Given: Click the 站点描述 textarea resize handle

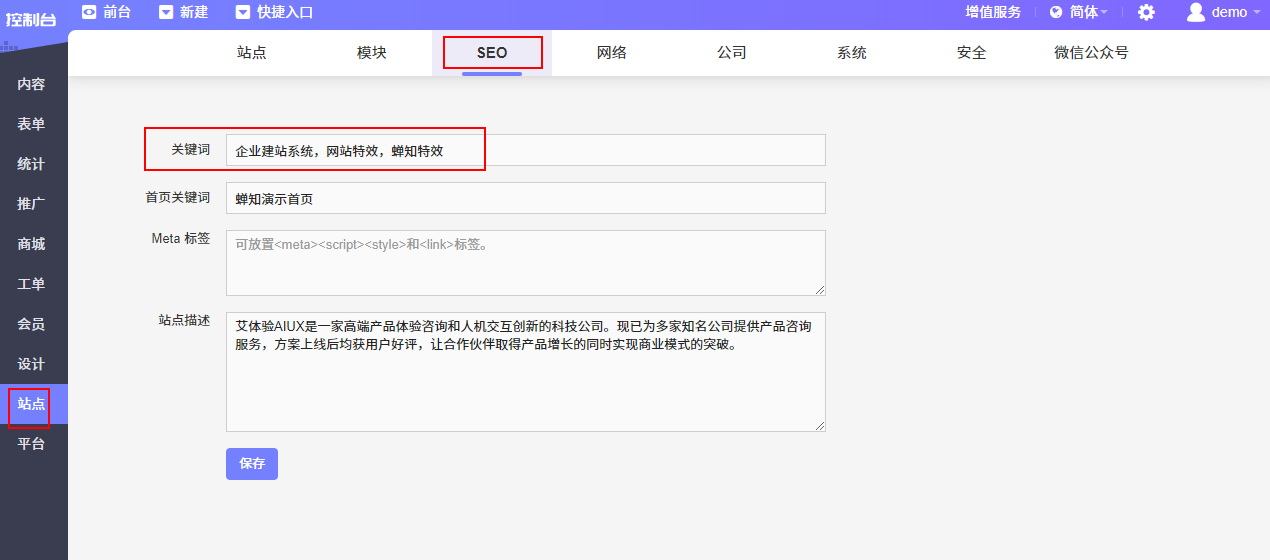Looking at the screenshot, I should pyautogui.click(x=820, y=426).
